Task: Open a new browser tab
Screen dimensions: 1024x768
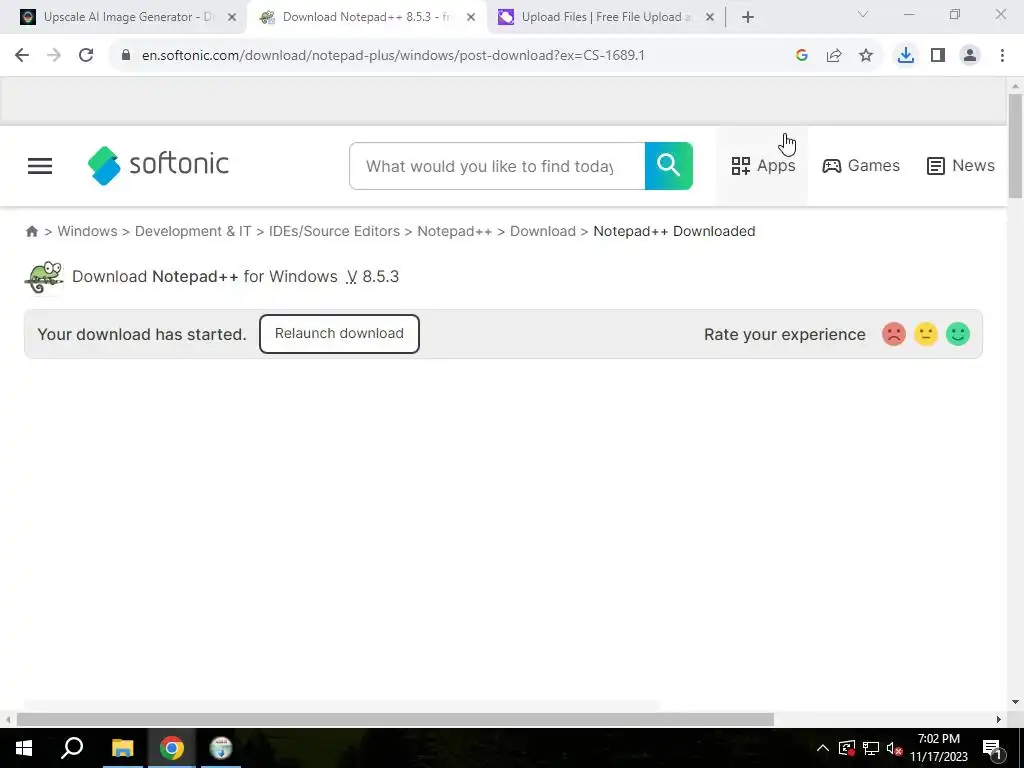Action: pos(748,18)
